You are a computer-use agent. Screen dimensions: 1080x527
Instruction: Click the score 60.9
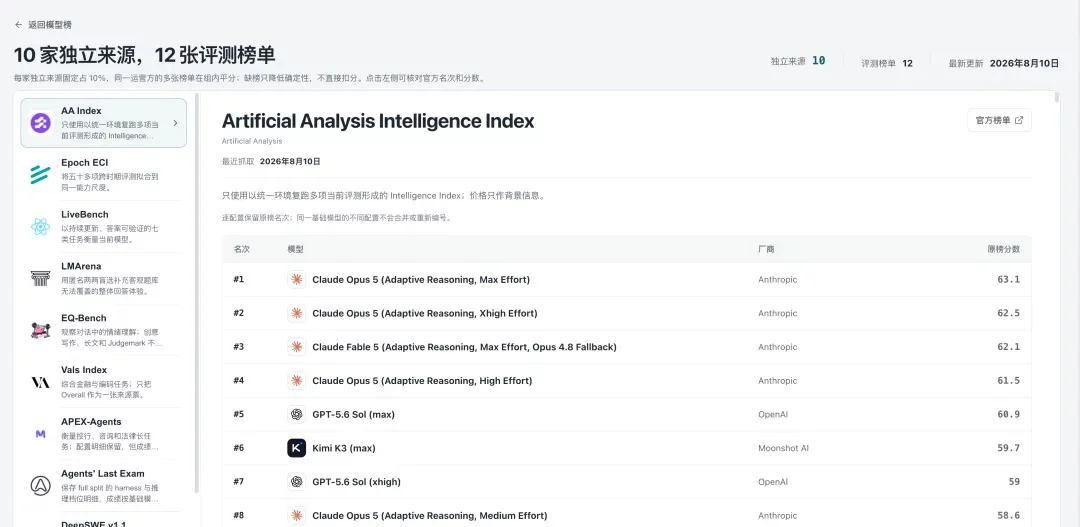pos(1008,415)
